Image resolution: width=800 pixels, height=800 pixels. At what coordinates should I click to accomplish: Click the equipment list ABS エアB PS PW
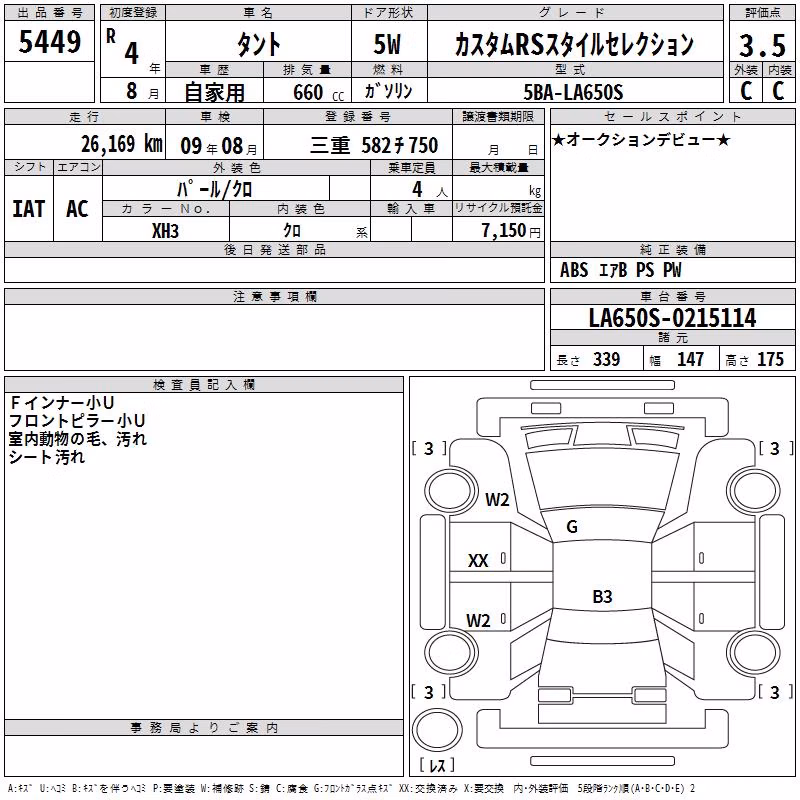620,270
